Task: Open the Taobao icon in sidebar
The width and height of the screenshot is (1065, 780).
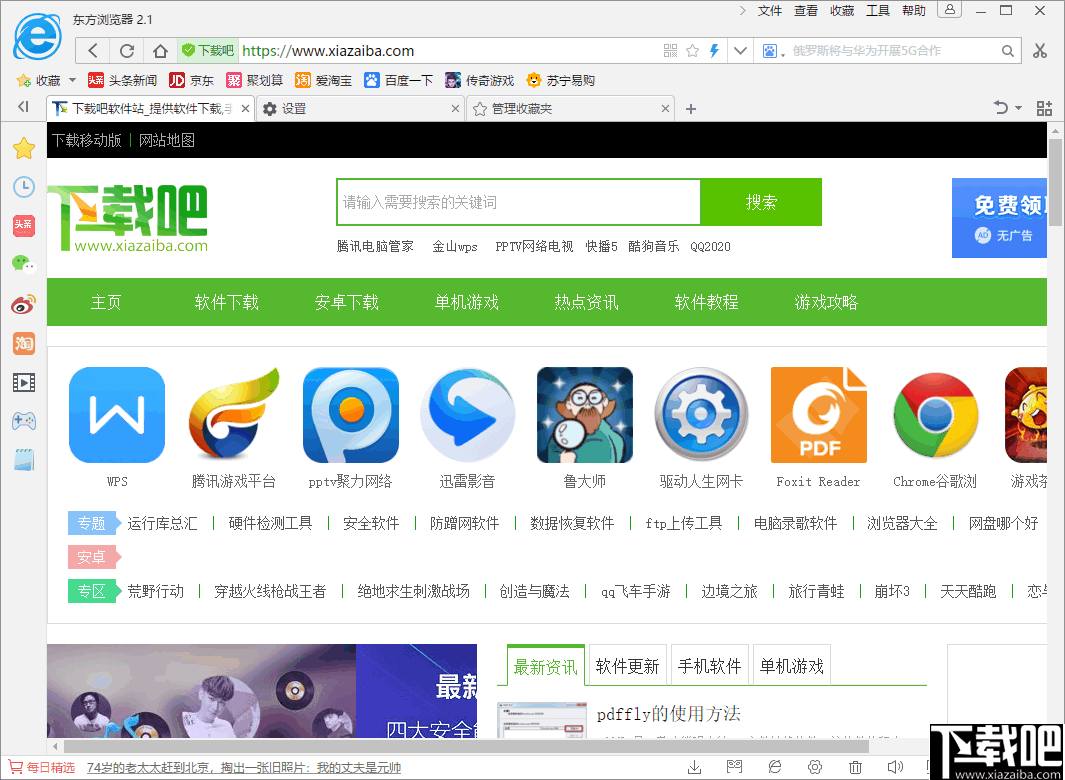Action: pyautogui.click(x=23, y=343)
